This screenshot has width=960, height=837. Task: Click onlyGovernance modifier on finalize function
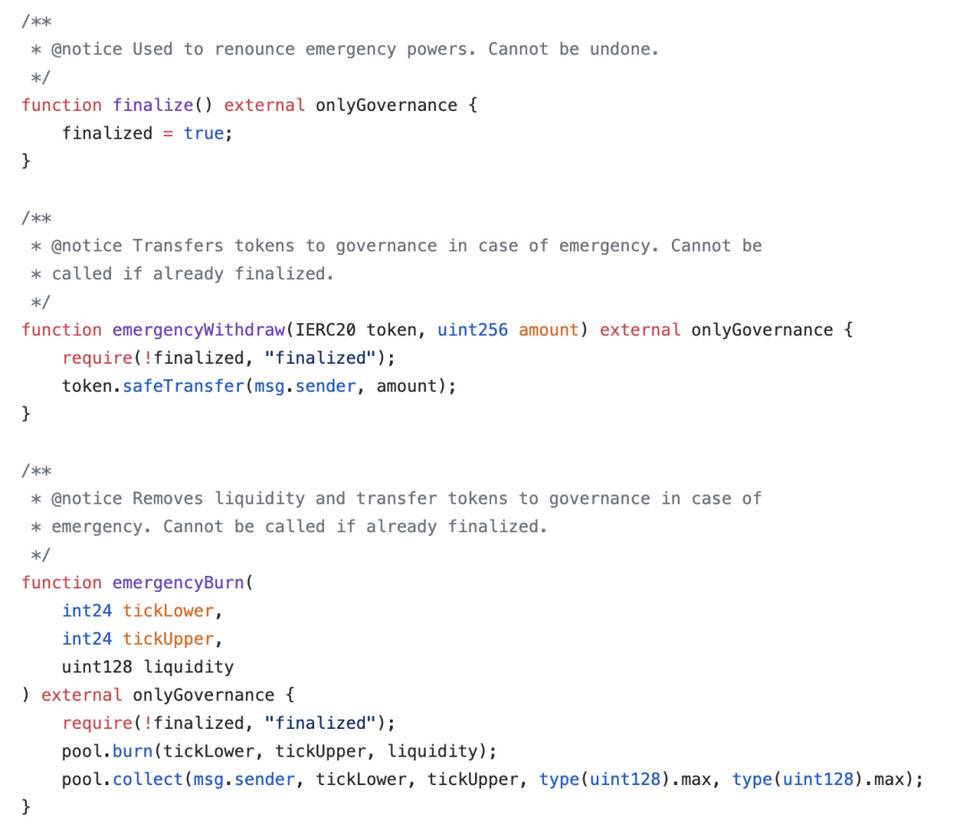tap(386, 105)
